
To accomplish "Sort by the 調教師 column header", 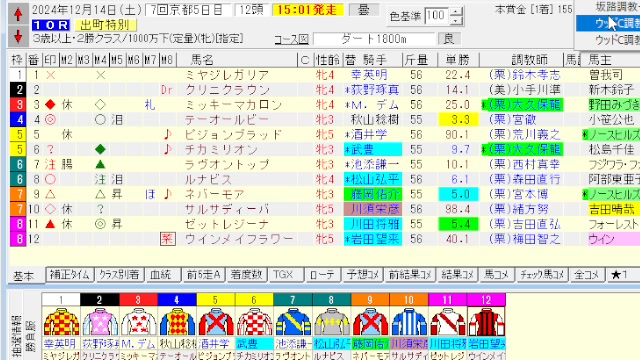I will [521, 60].
